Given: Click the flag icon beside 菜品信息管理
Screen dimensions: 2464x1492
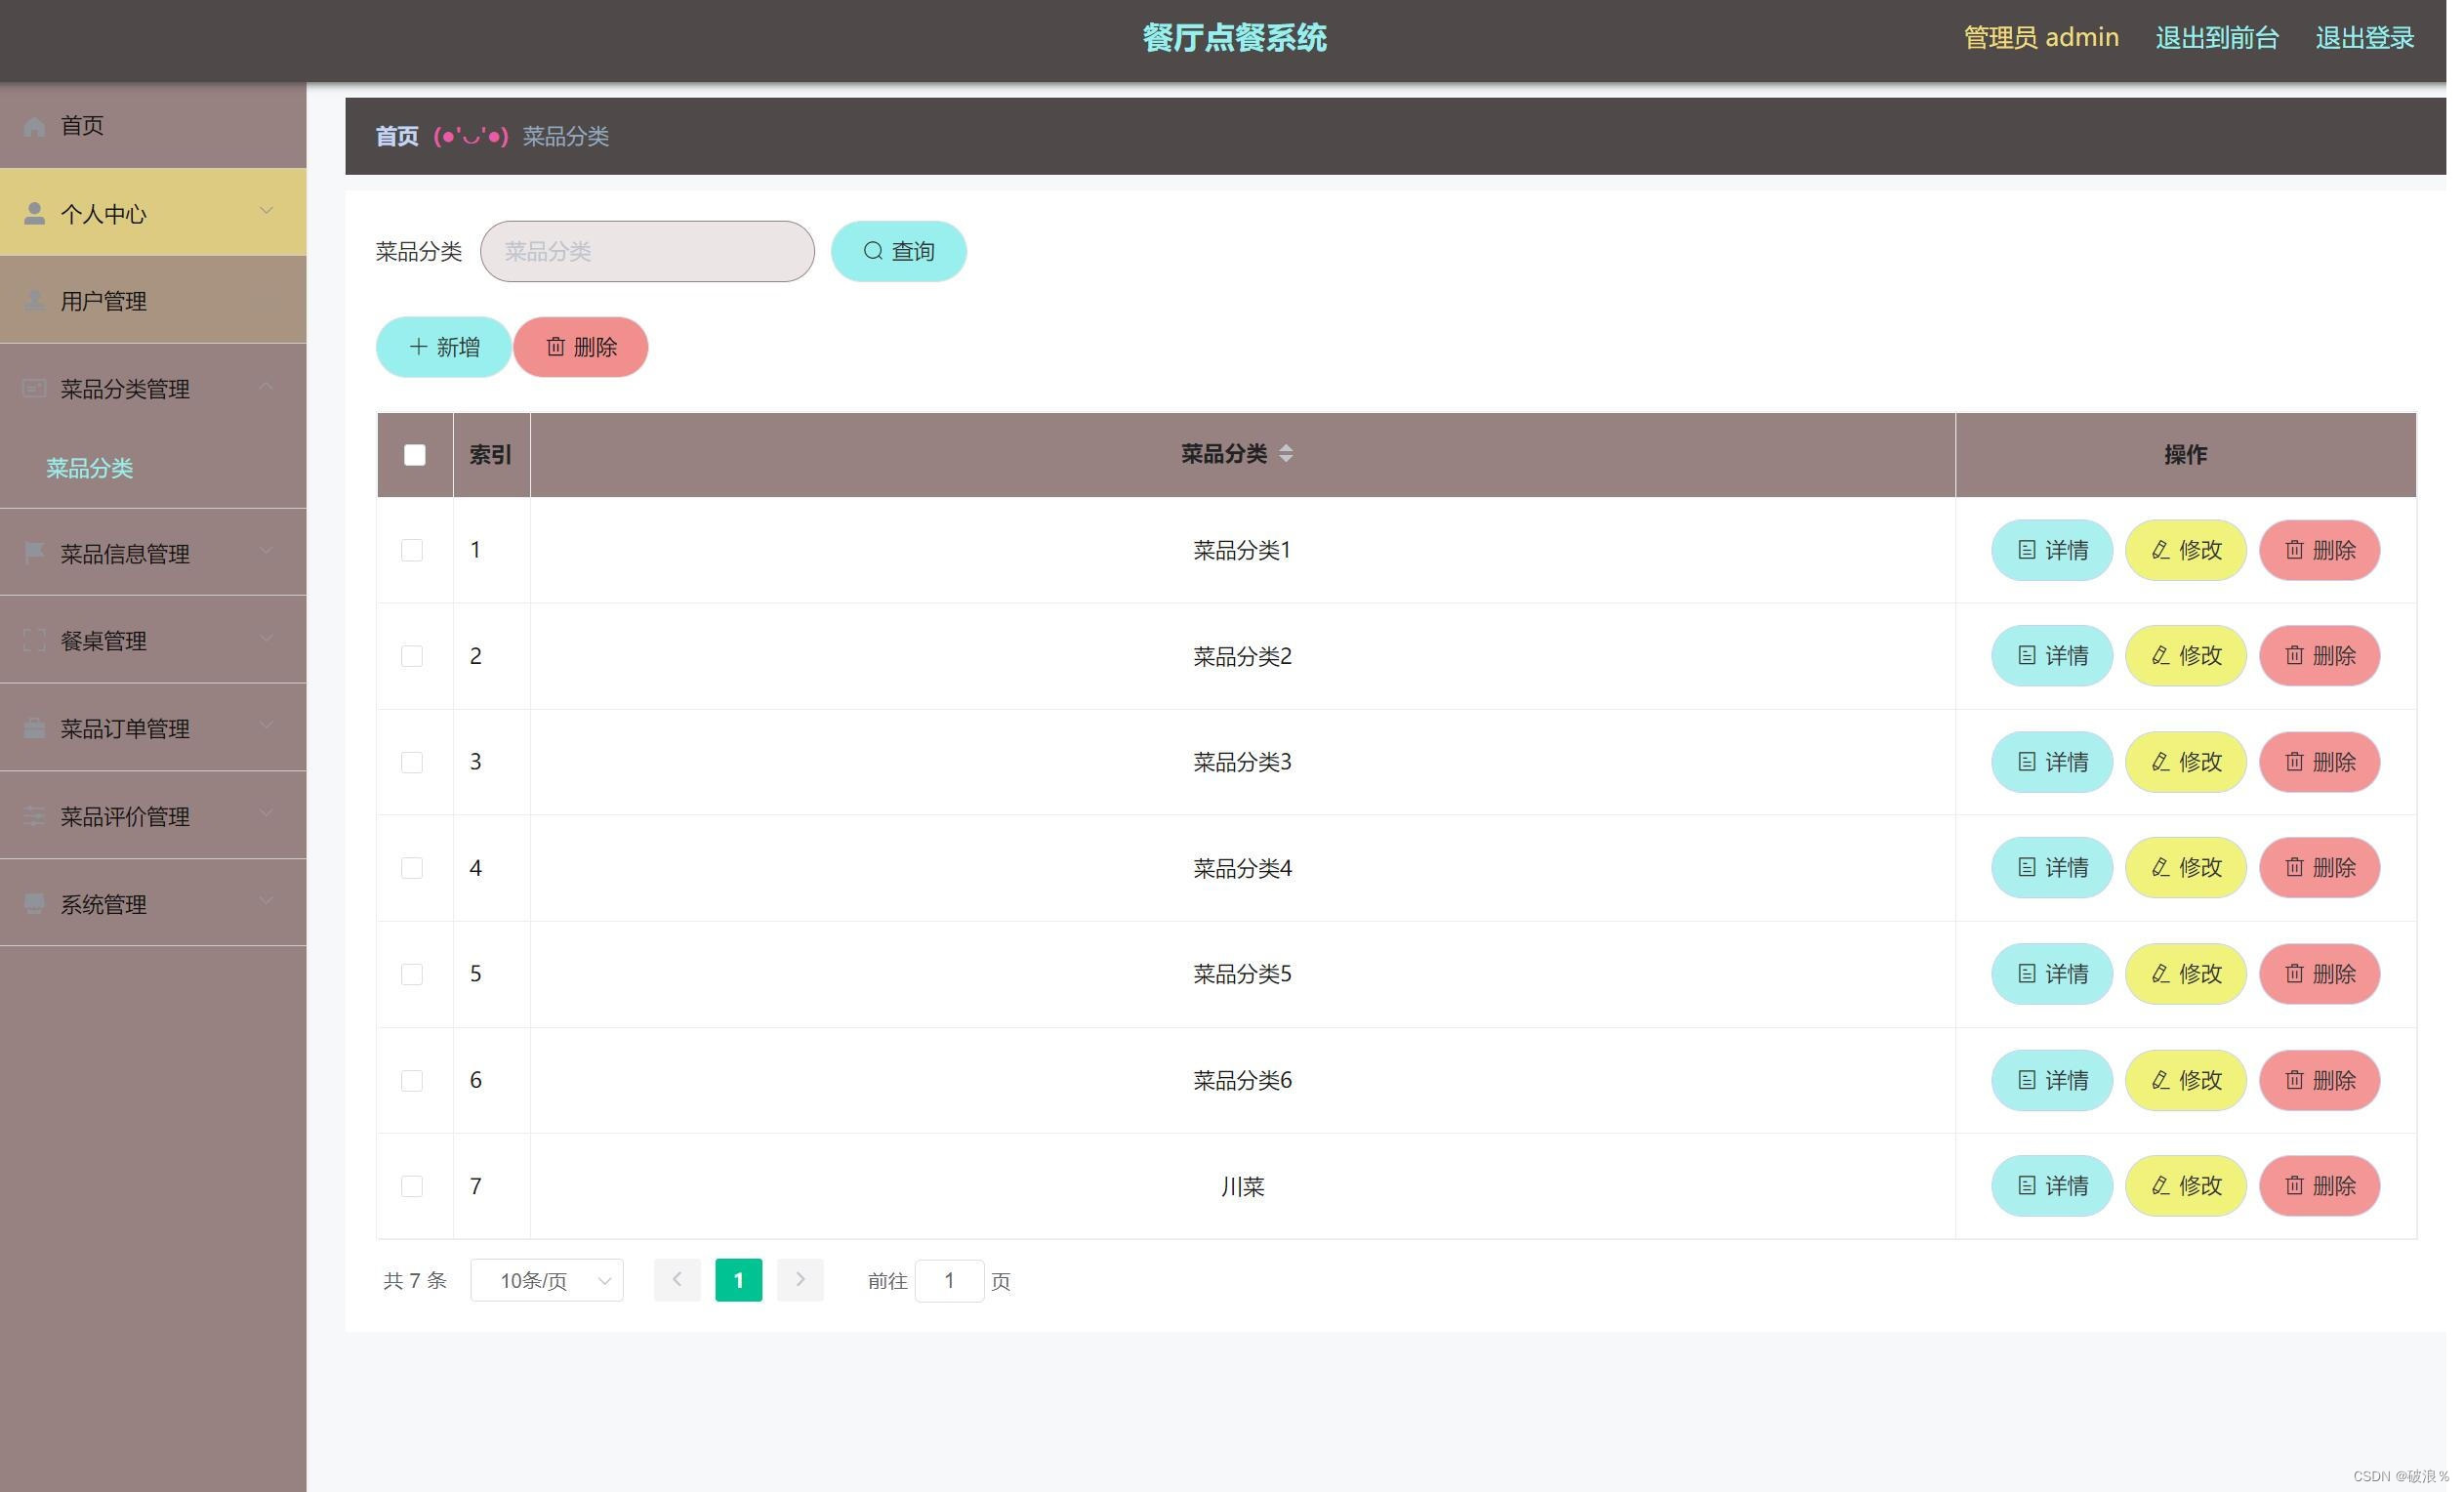Looking at the screenshot, I should pos(34,553).
